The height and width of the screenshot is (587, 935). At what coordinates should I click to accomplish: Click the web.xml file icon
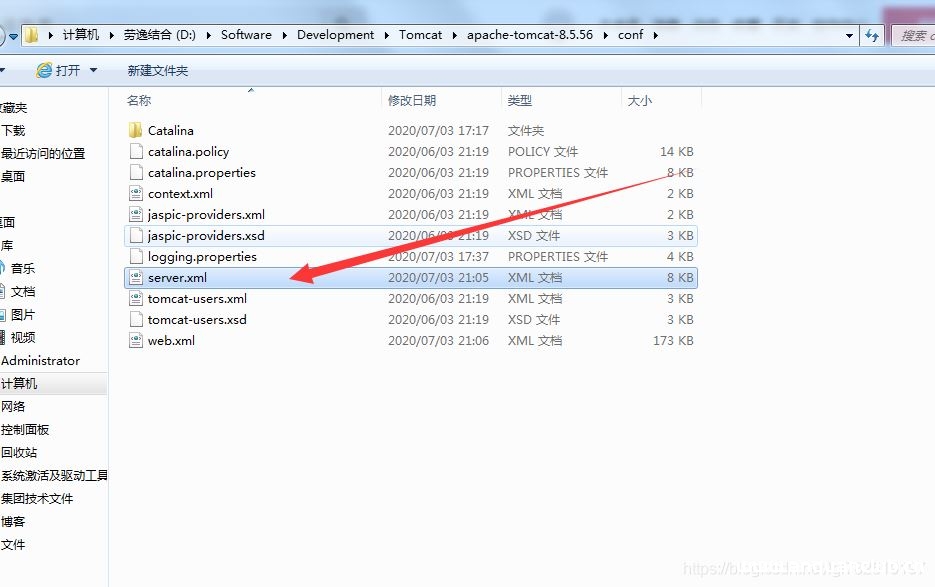pos(136,341)
